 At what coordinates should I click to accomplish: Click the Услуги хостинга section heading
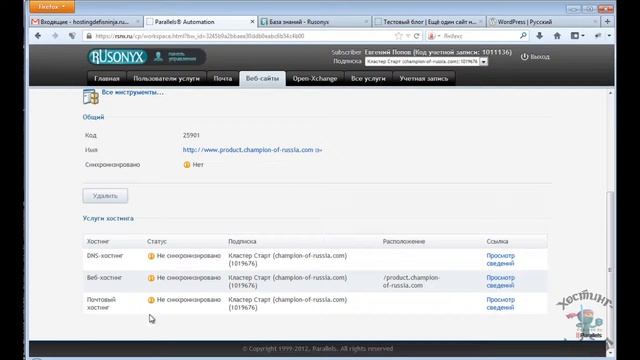(108, 218)
